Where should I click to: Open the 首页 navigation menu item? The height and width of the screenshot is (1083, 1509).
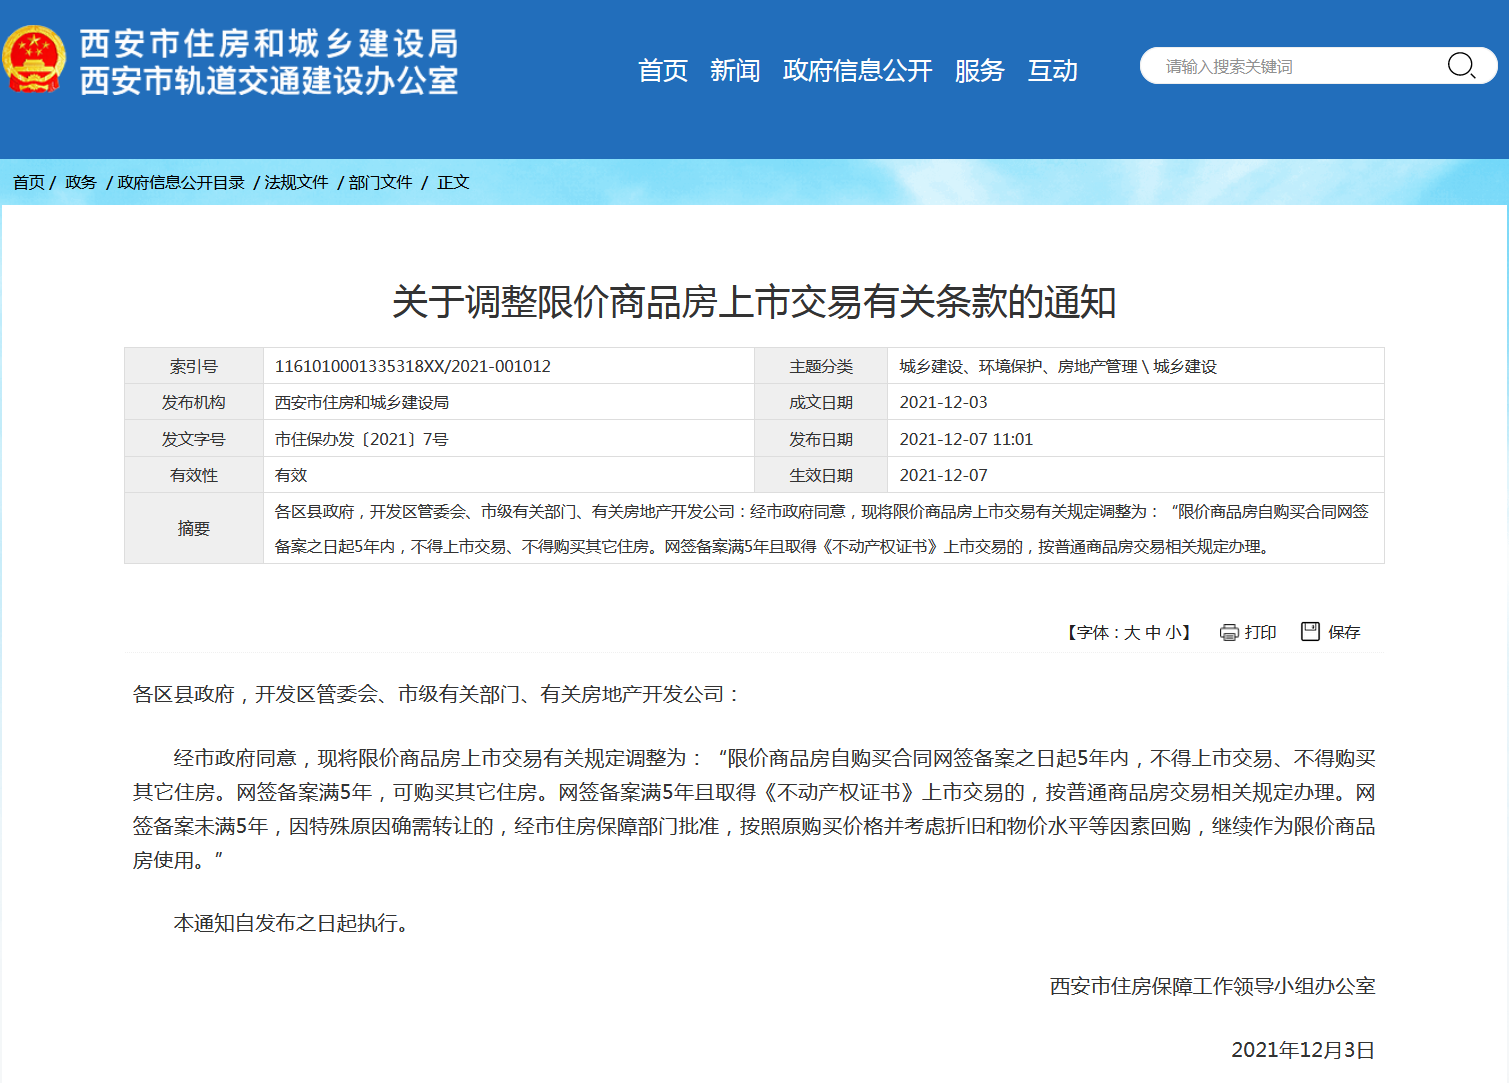[663, 71]
